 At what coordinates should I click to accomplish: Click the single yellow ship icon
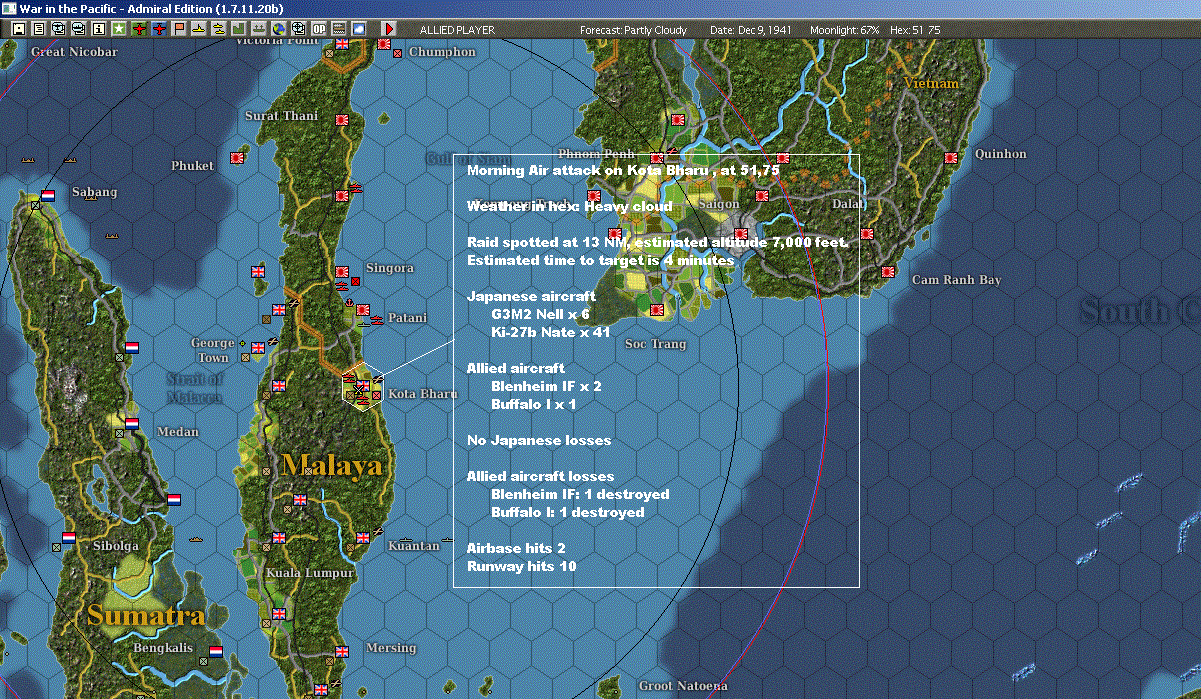coord(199,29)
